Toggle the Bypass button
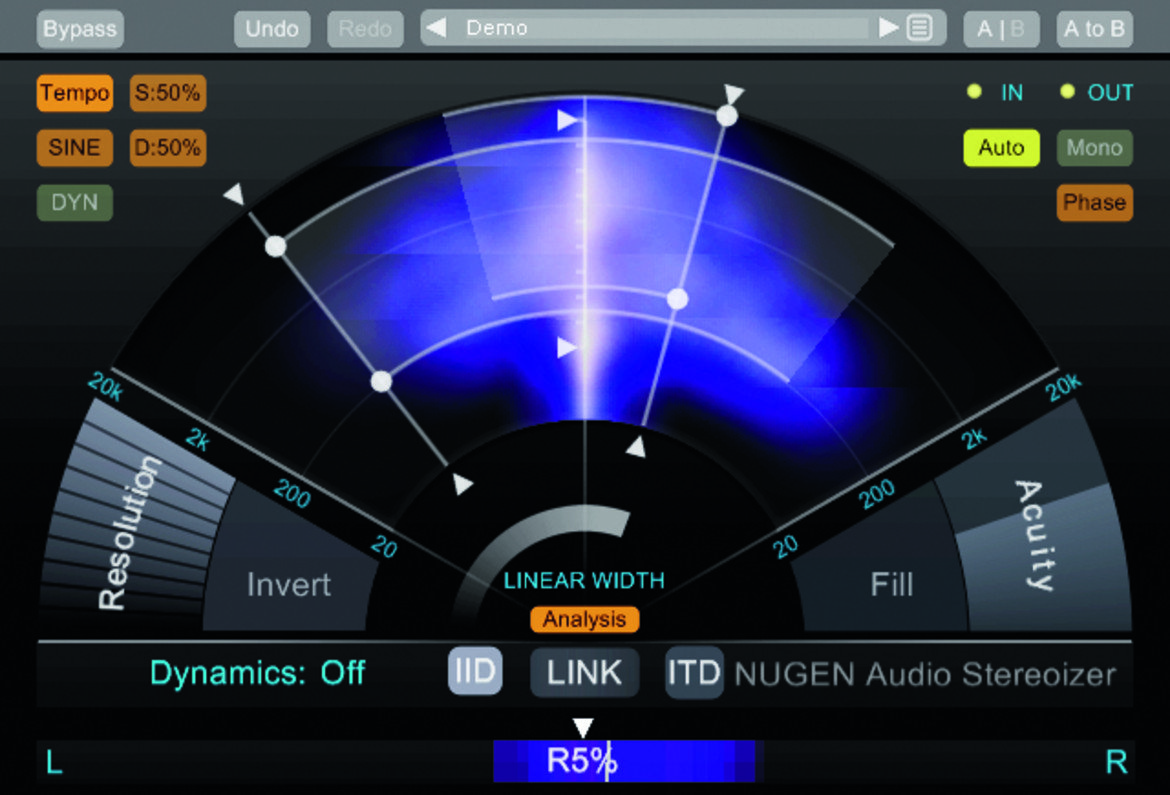Viewport: 1170px width, 795px height. pyautogui.click(x=80, y=29)
